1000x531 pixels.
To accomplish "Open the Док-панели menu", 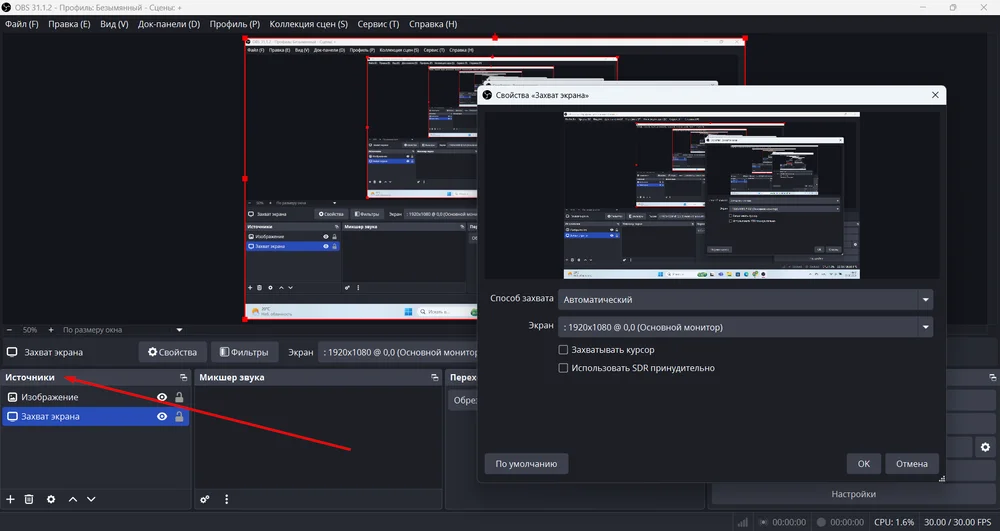I will (168, 24).
